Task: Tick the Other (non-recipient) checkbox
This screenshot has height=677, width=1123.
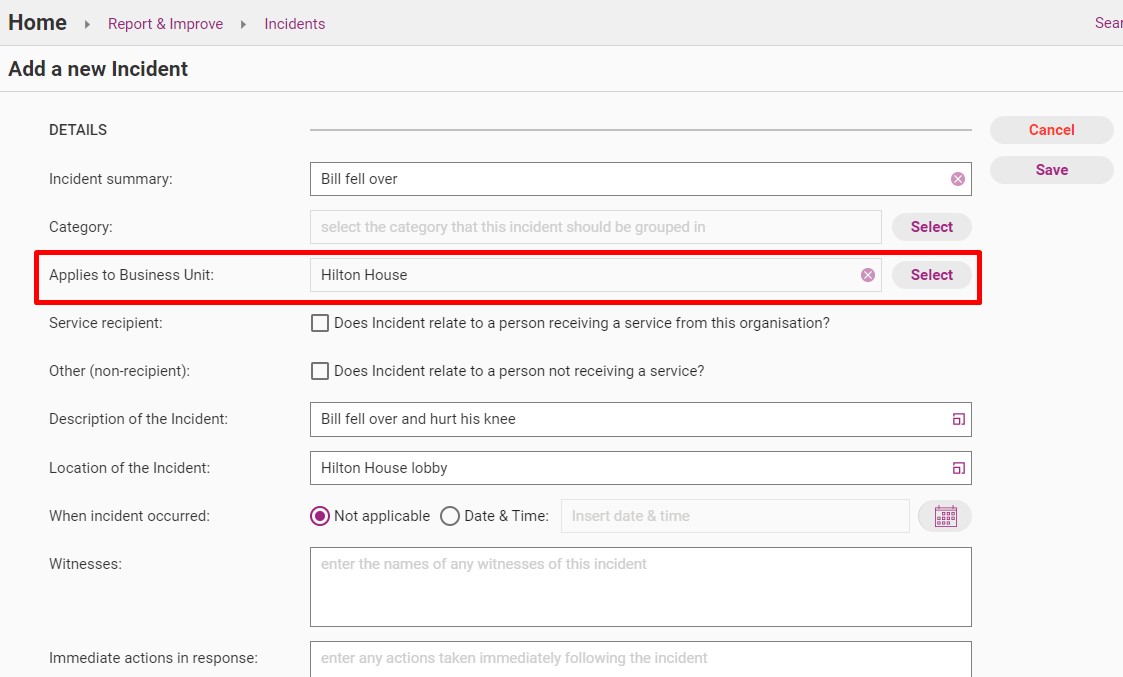Action: click(x=319, y=371)
